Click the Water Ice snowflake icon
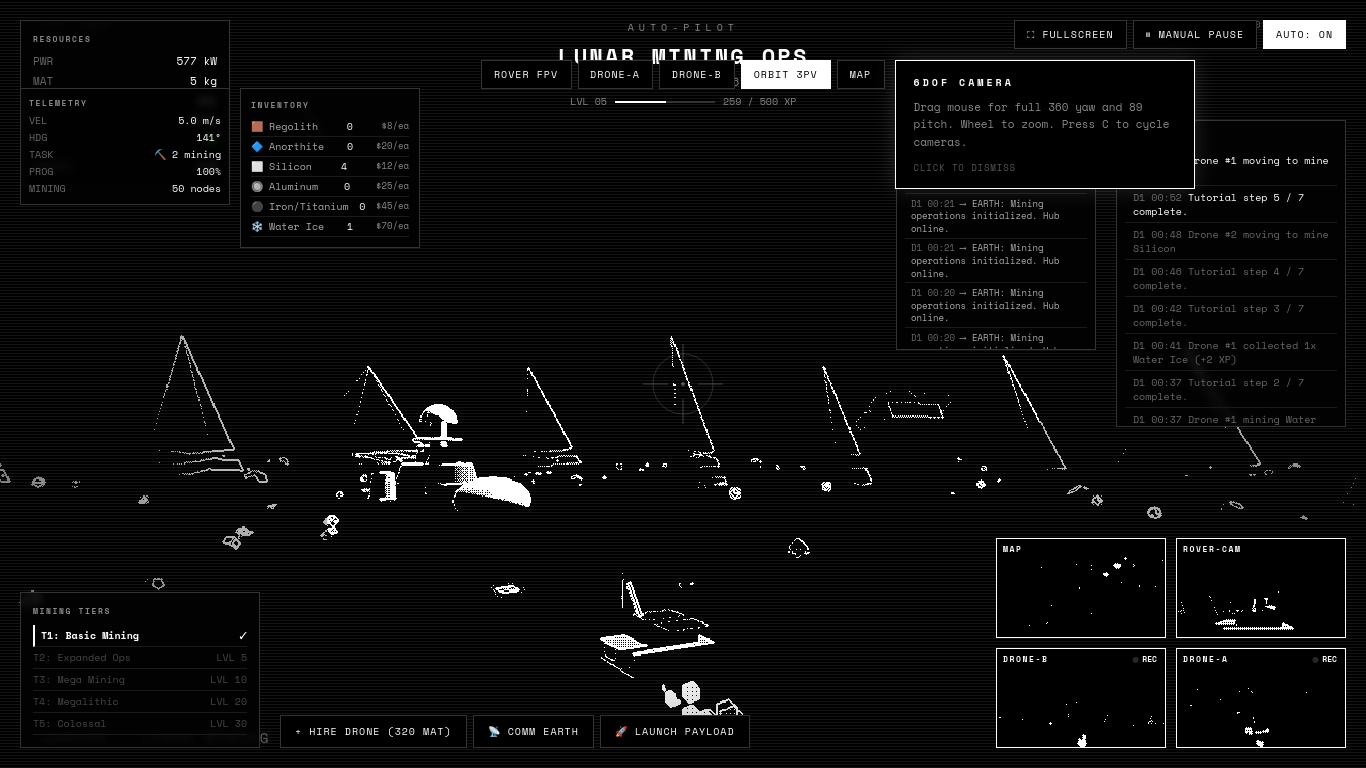 point(257,227)
